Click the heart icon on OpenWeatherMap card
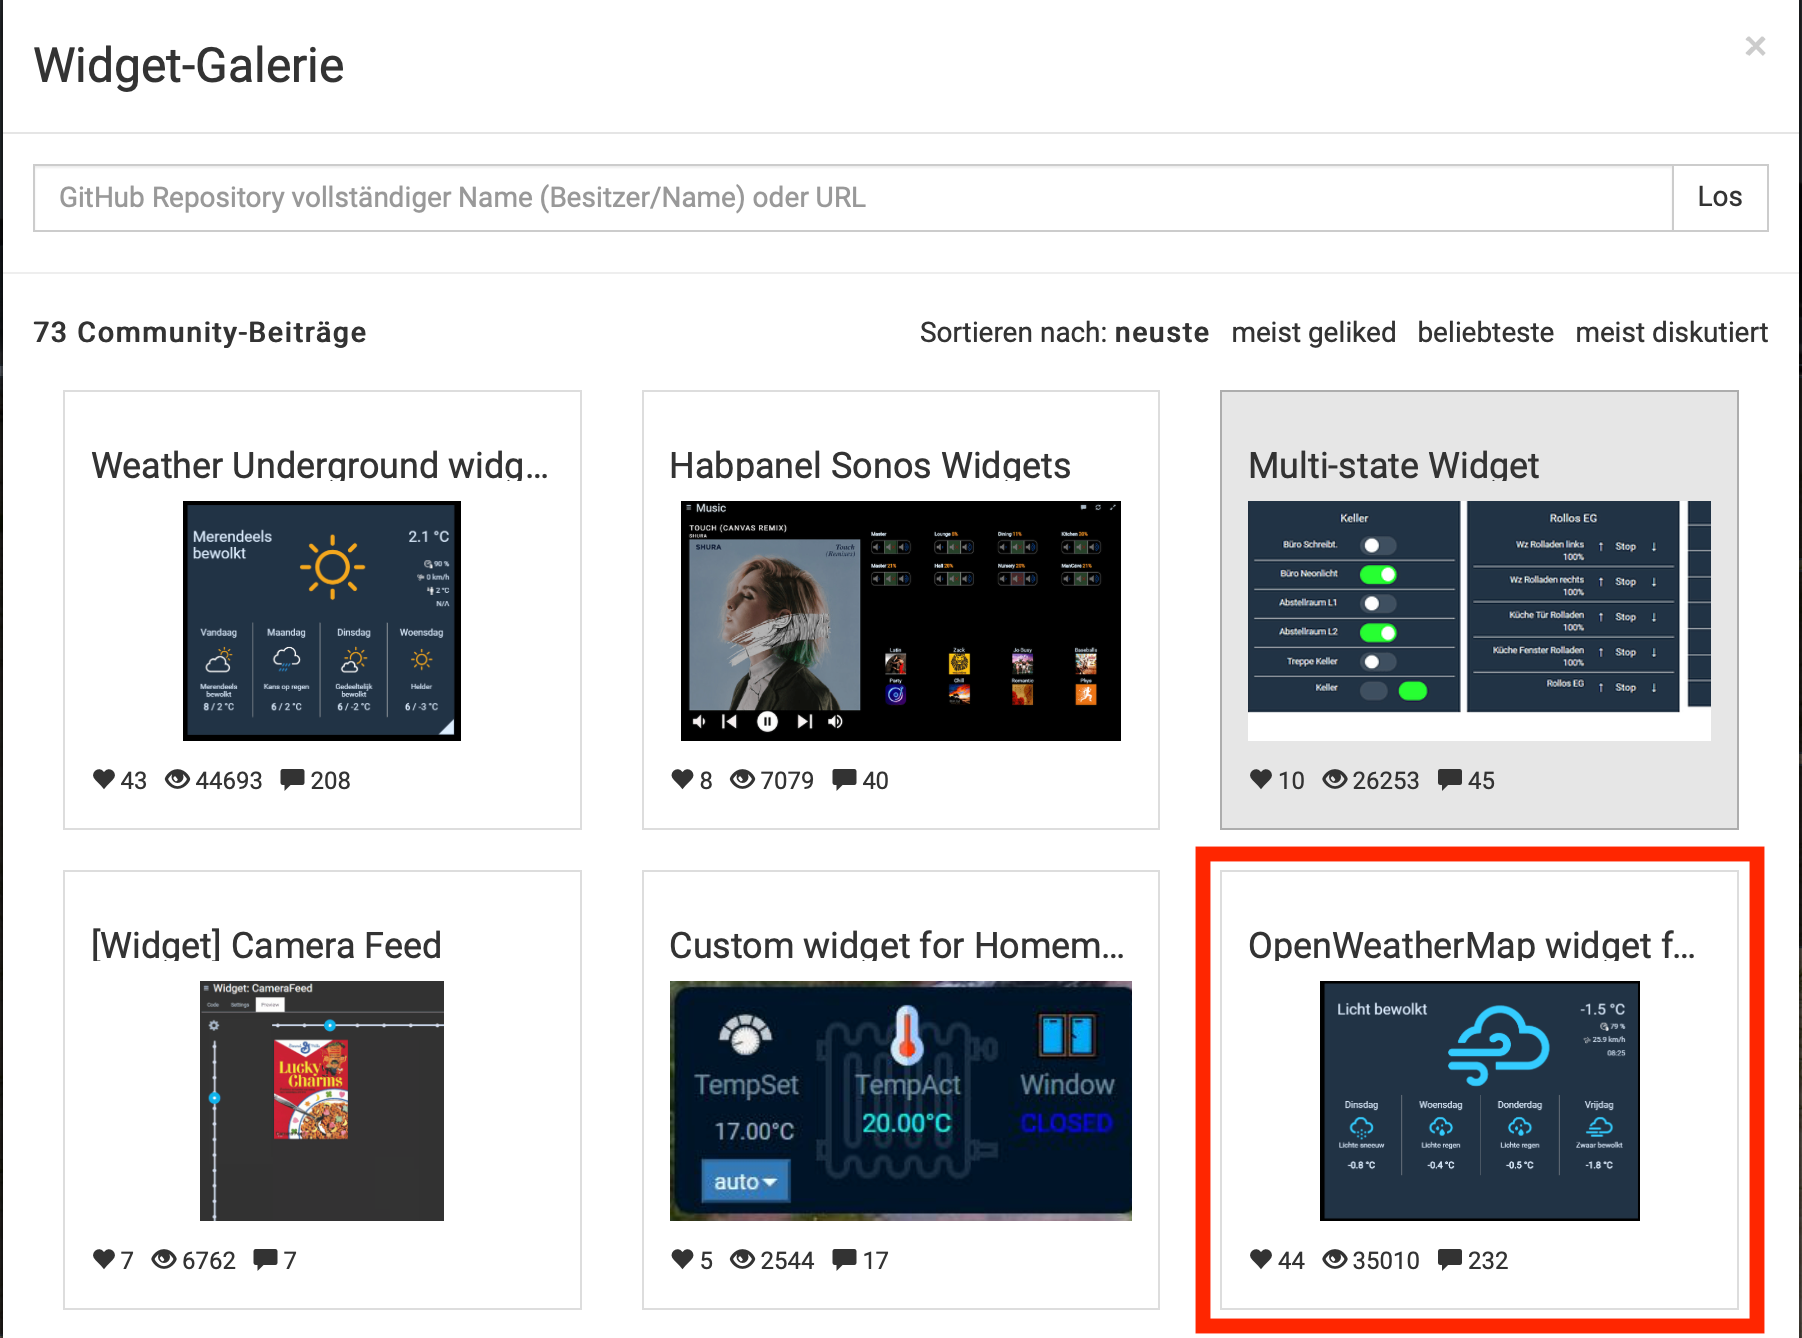 coord(1261,1259)
